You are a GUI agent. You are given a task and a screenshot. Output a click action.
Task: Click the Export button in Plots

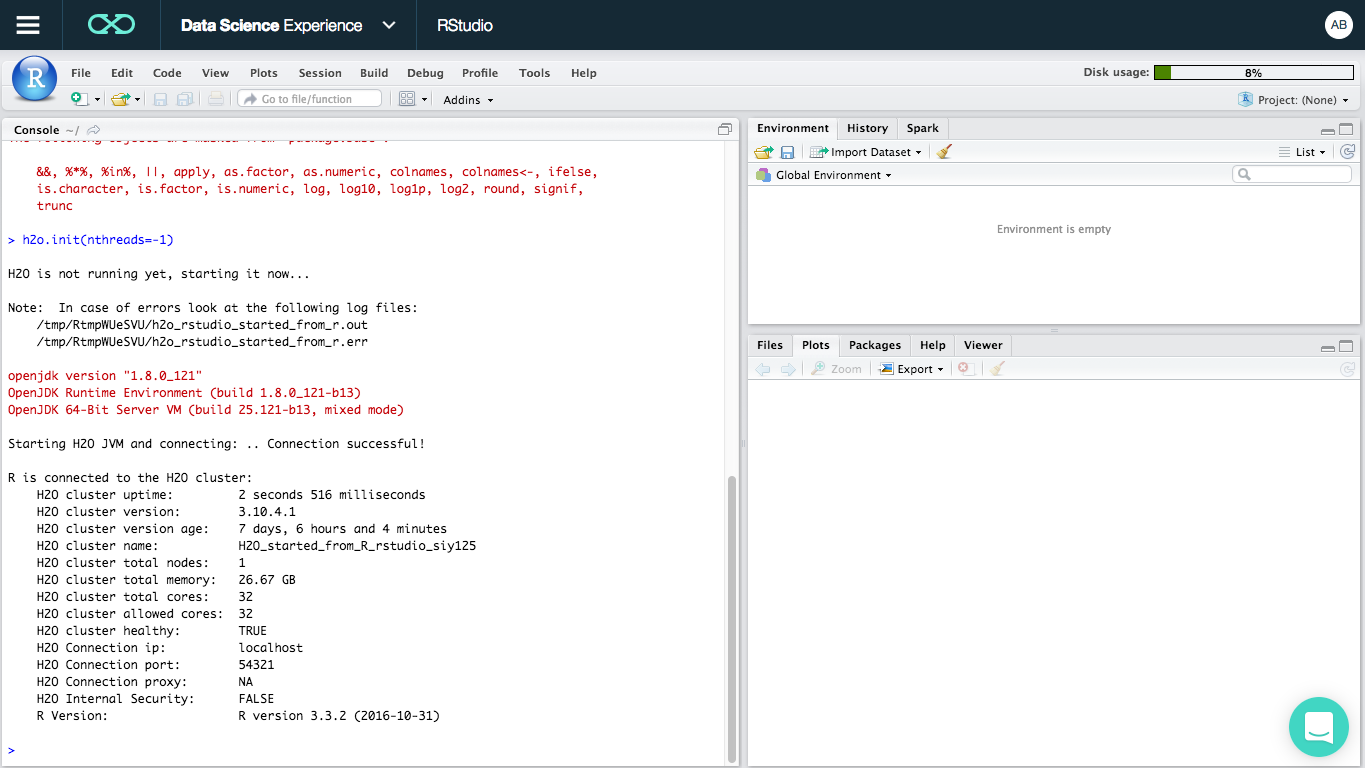click(911, 369)
